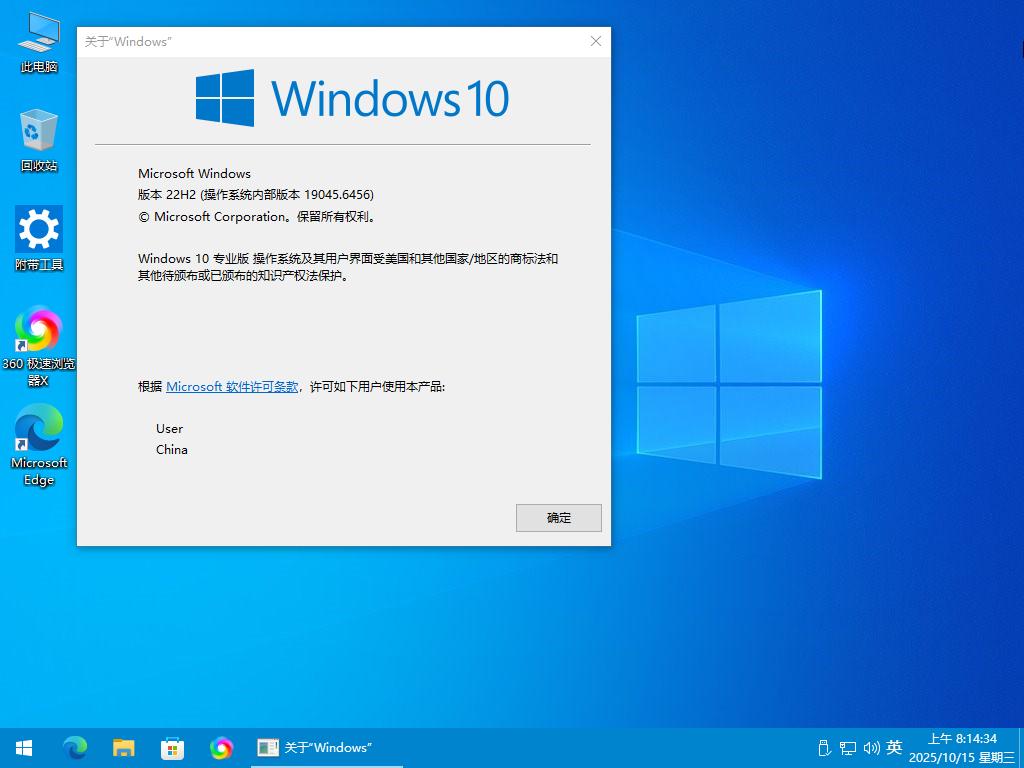The width and height of the screenshot is (1024, 768).
Task: Launch Edge from the taskbar
Action: [75, 747]
